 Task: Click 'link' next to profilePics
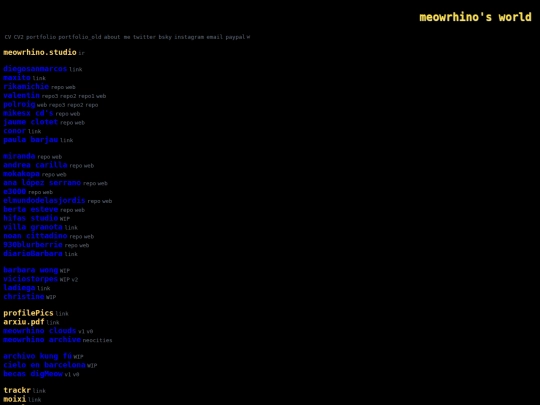[x=62, y=314]
